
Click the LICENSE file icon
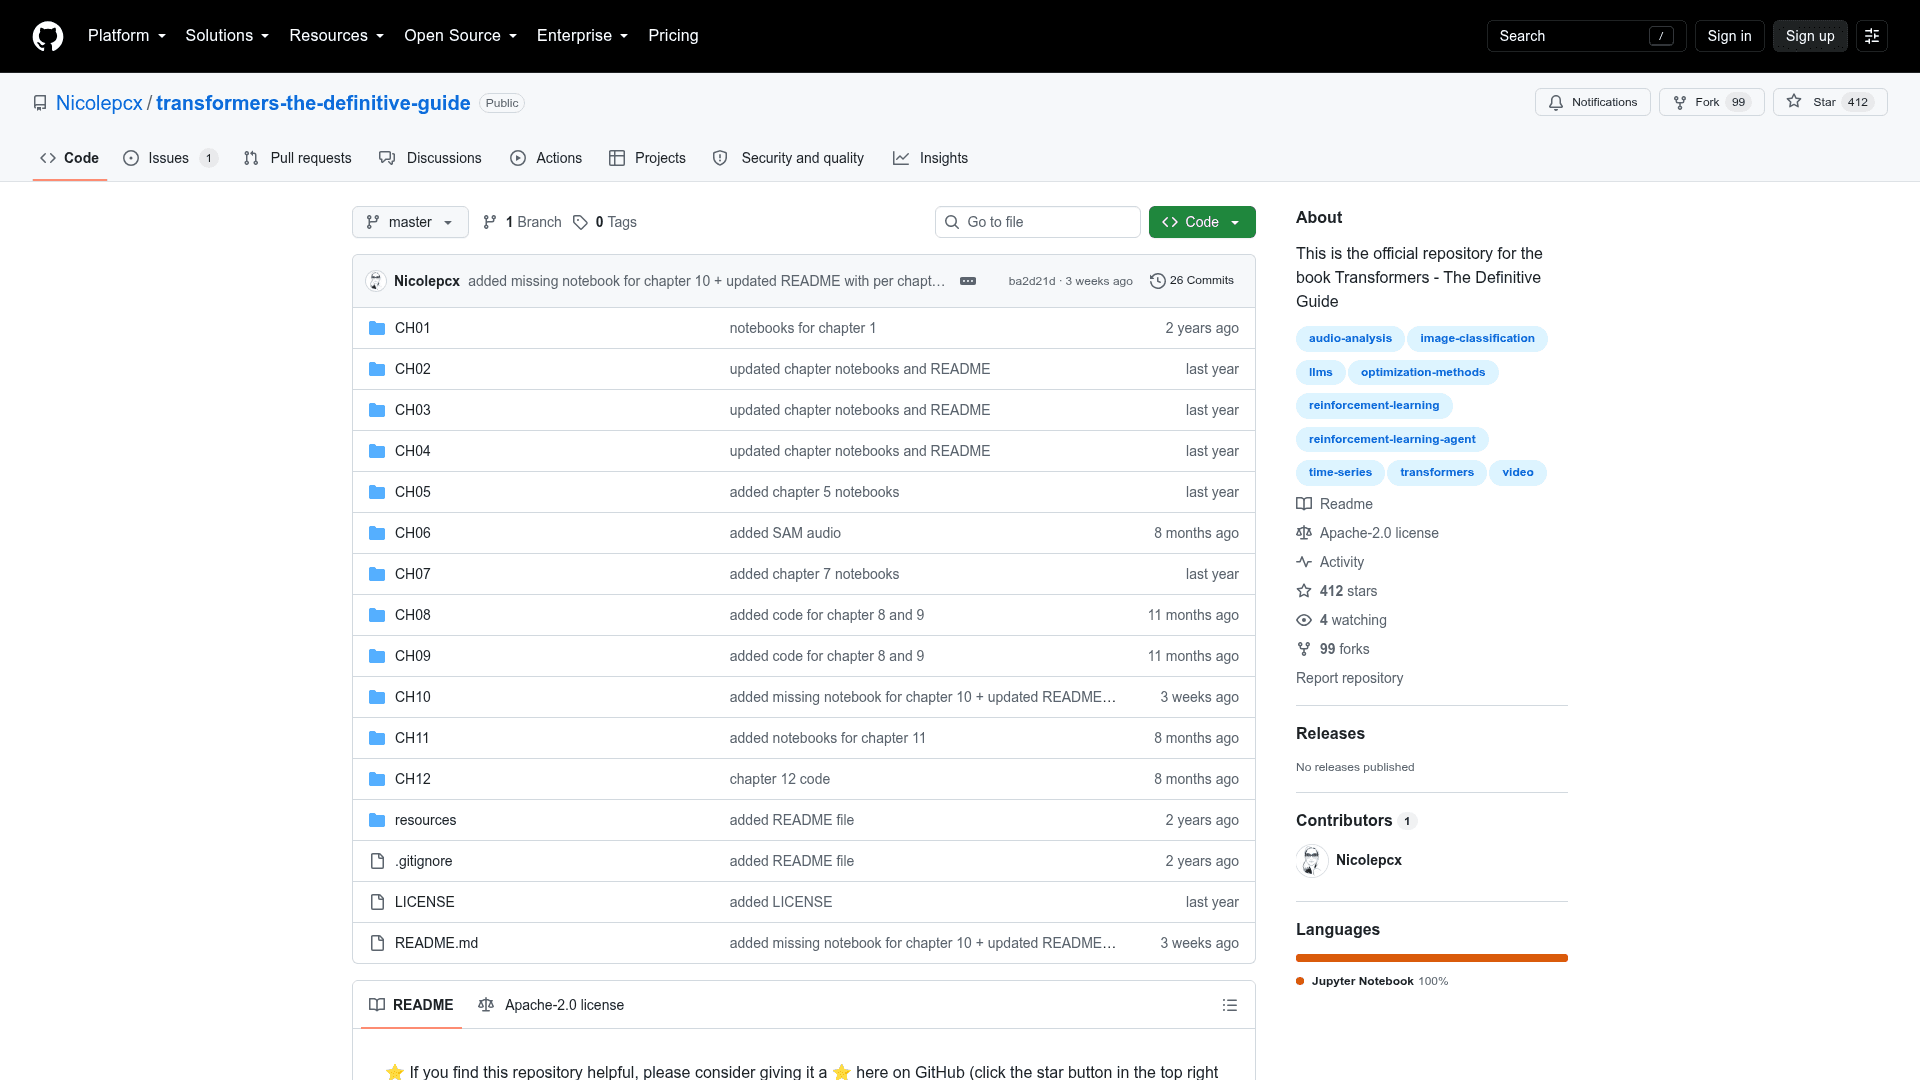pyautogui.click(x=377, y=902)
